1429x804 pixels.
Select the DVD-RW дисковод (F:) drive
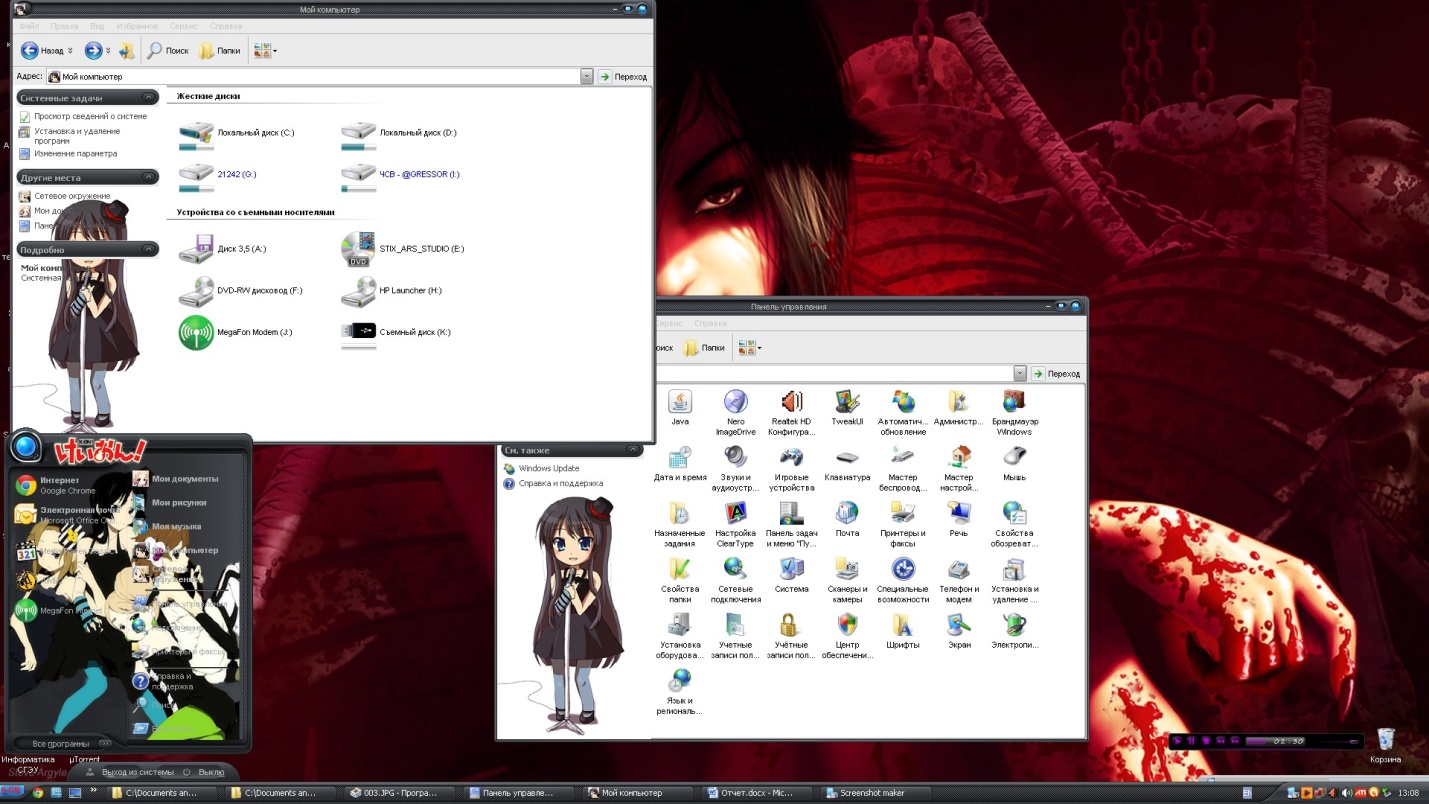(x=240, y=290)
